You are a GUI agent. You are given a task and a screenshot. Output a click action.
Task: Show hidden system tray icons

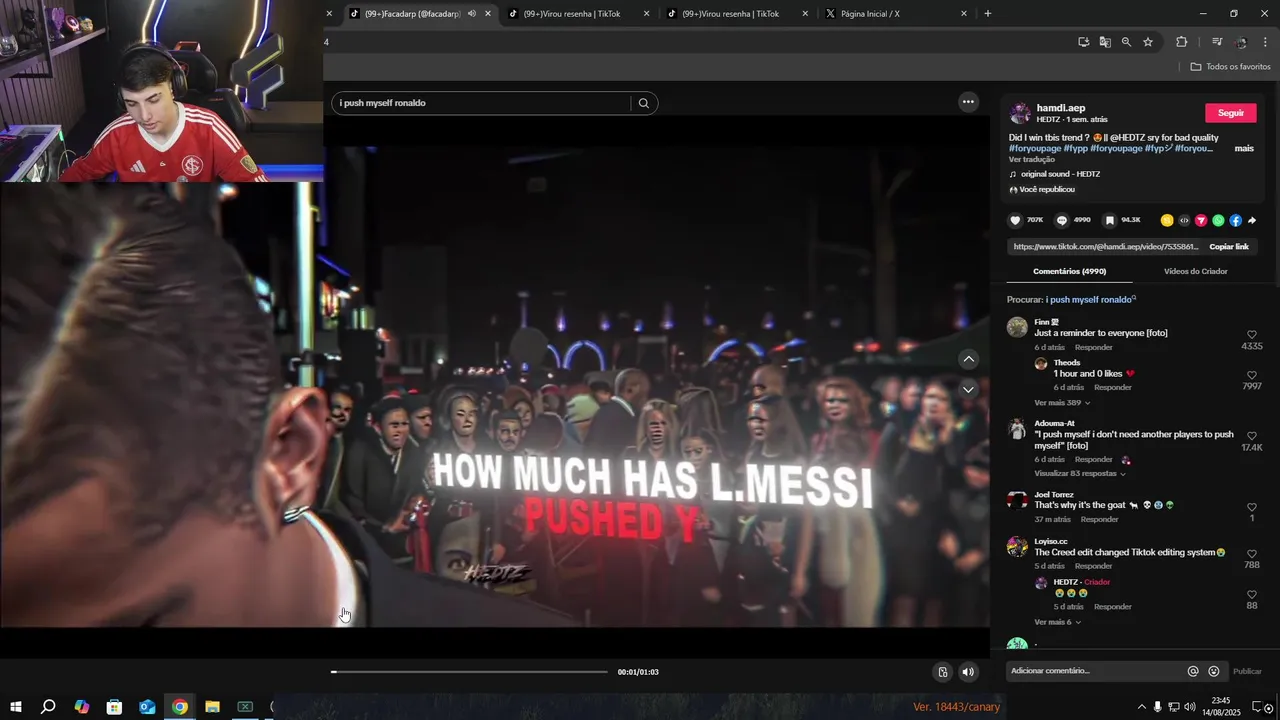1142,707
